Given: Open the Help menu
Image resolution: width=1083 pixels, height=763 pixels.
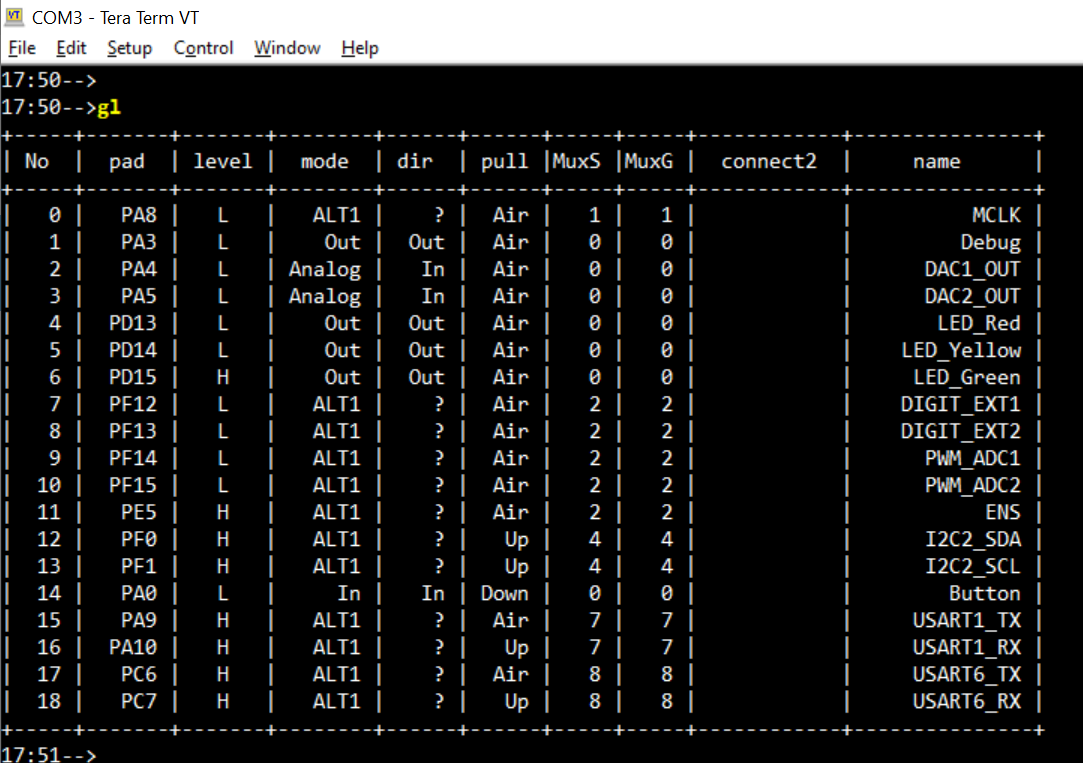Looking at the screenshot, I should 360,48.
